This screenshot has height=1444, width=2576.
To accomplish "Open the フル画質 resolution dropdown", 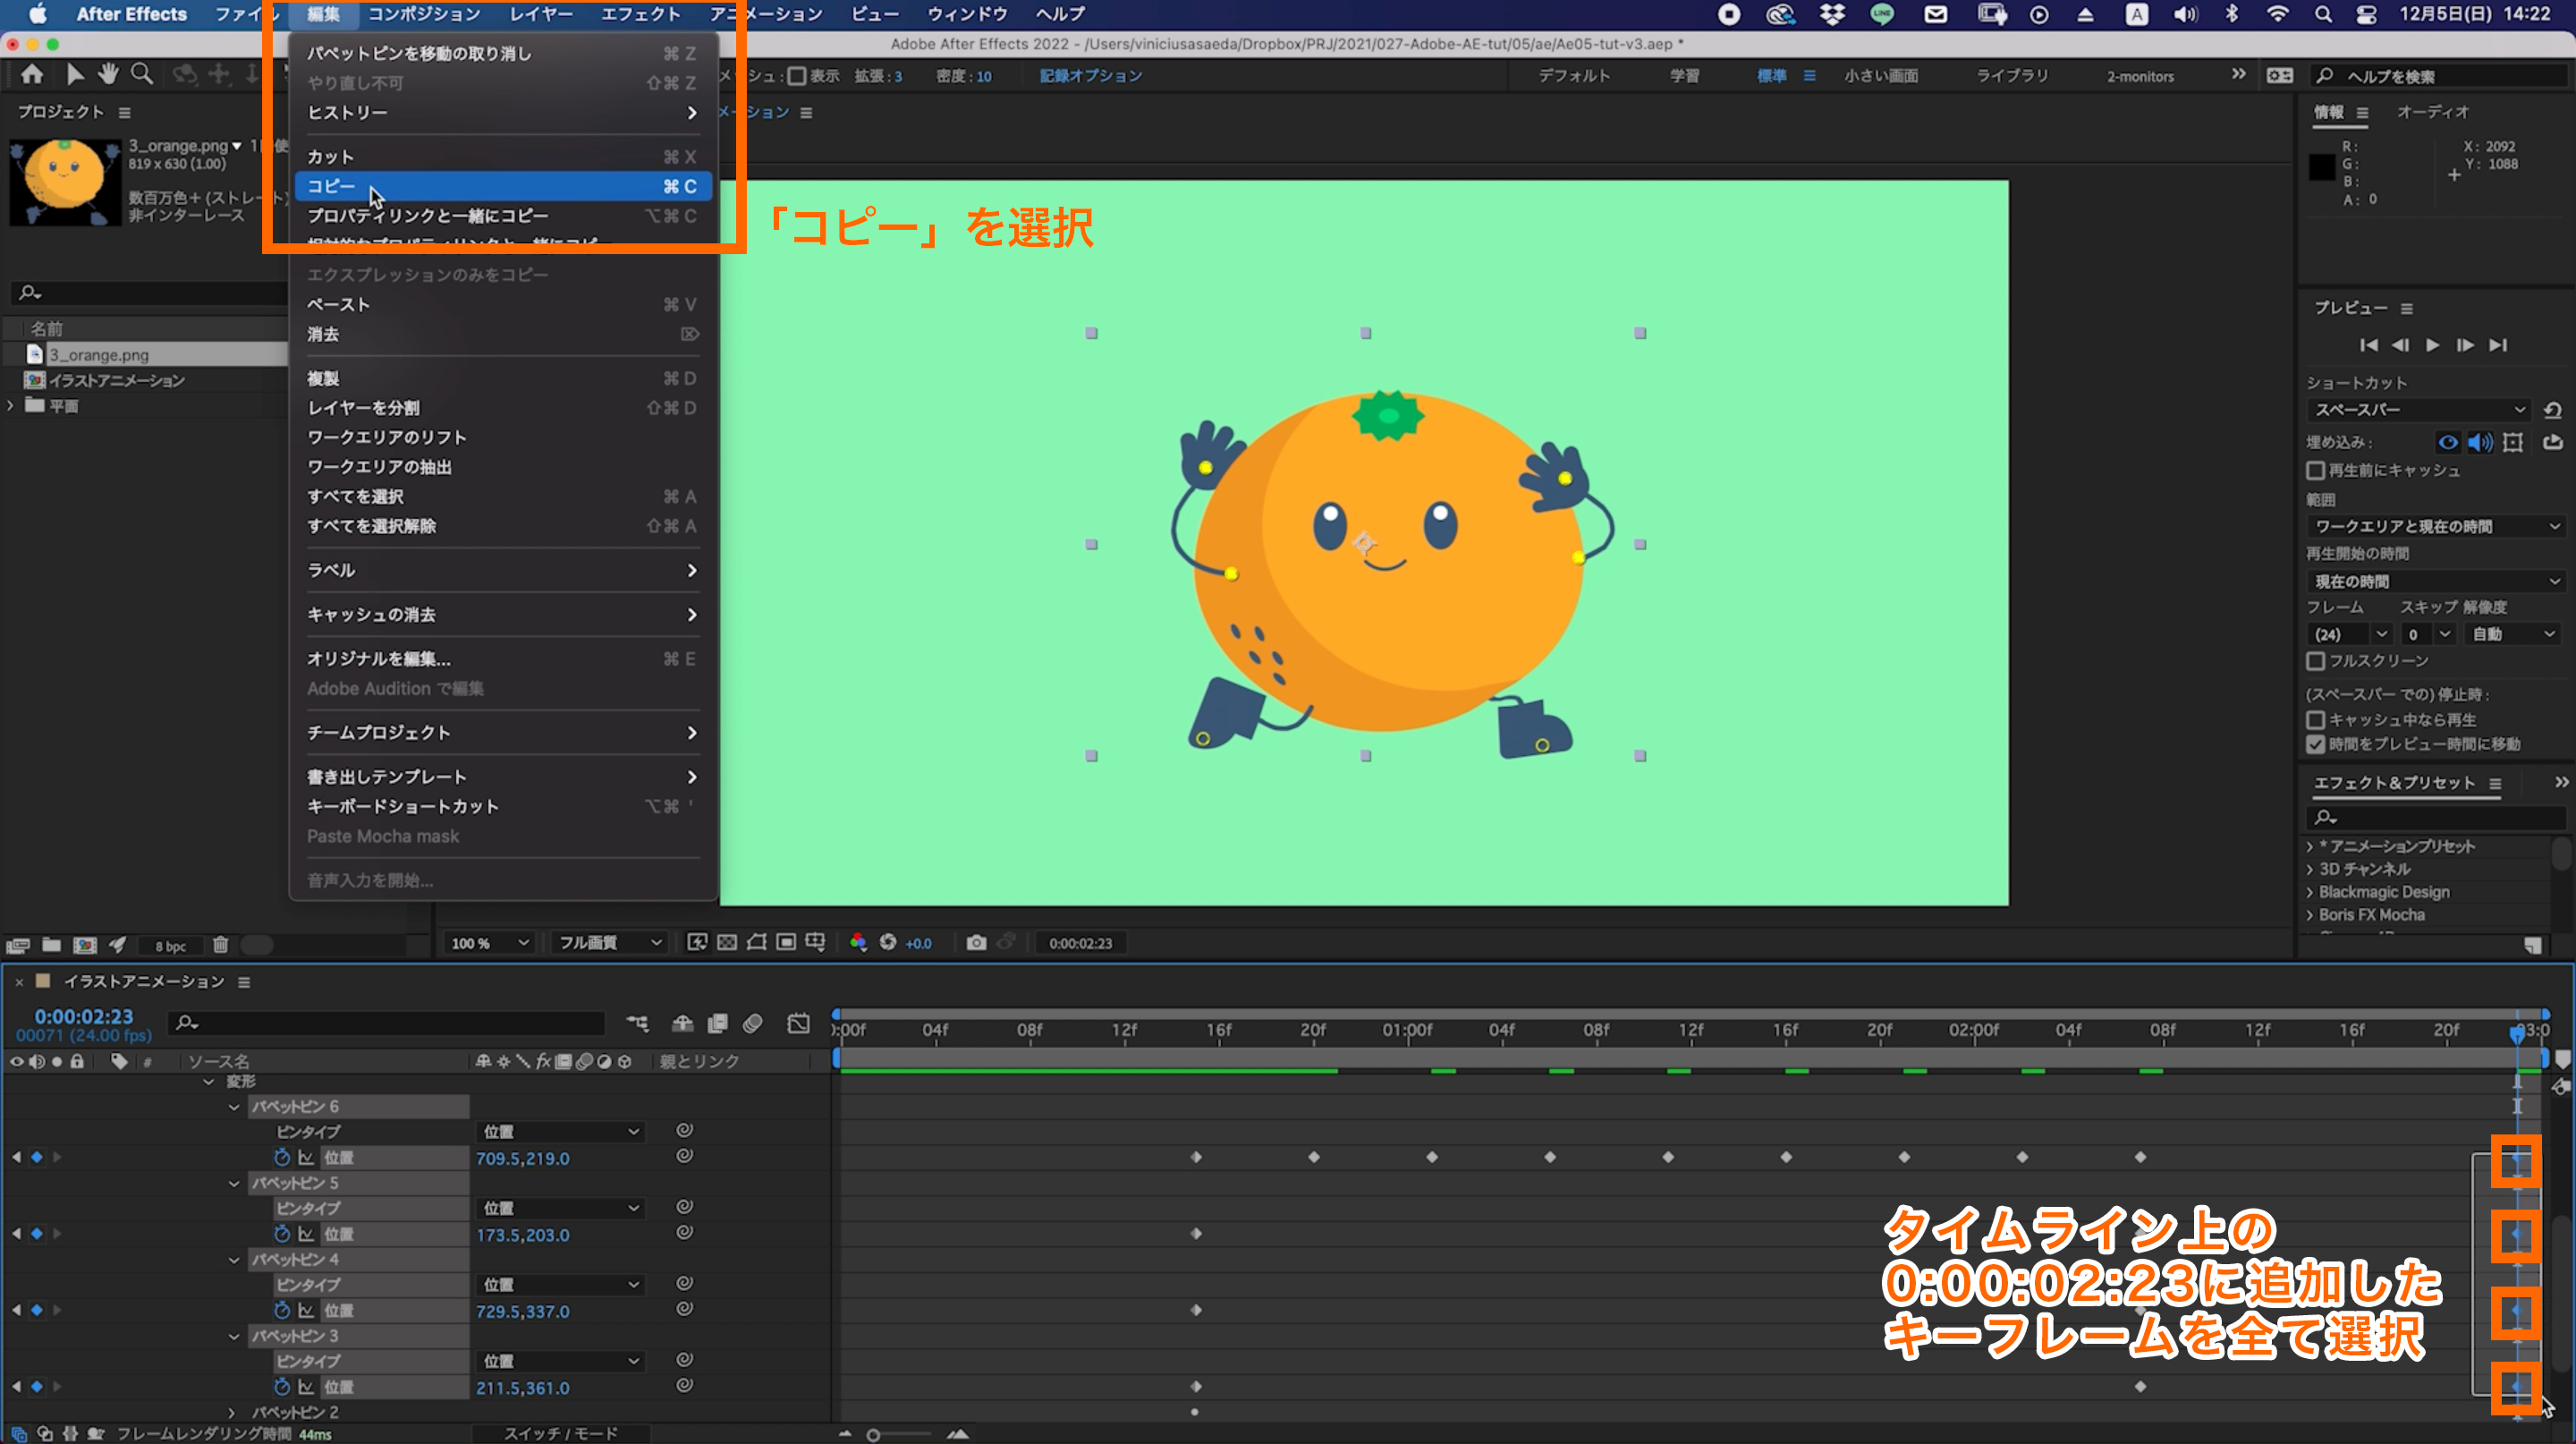I will 610,943.
